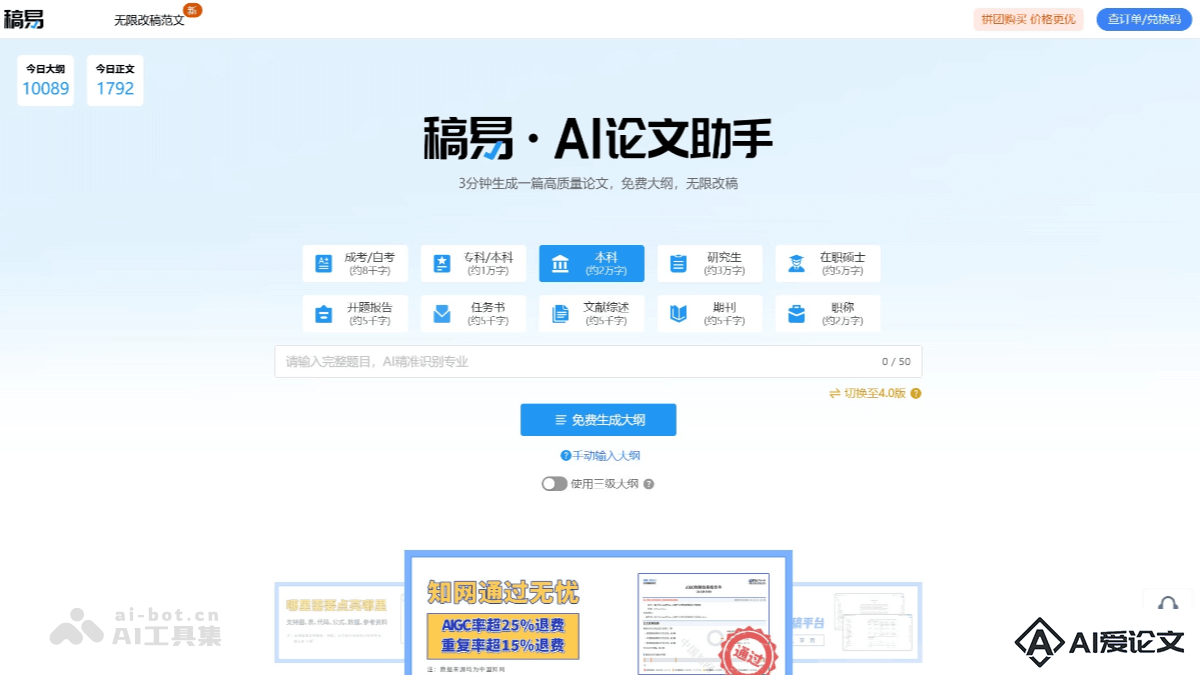Click 切换至4.0版 switch link
Image resolution: width=1200 pixels, height=675 pixels.
(867, 394)
